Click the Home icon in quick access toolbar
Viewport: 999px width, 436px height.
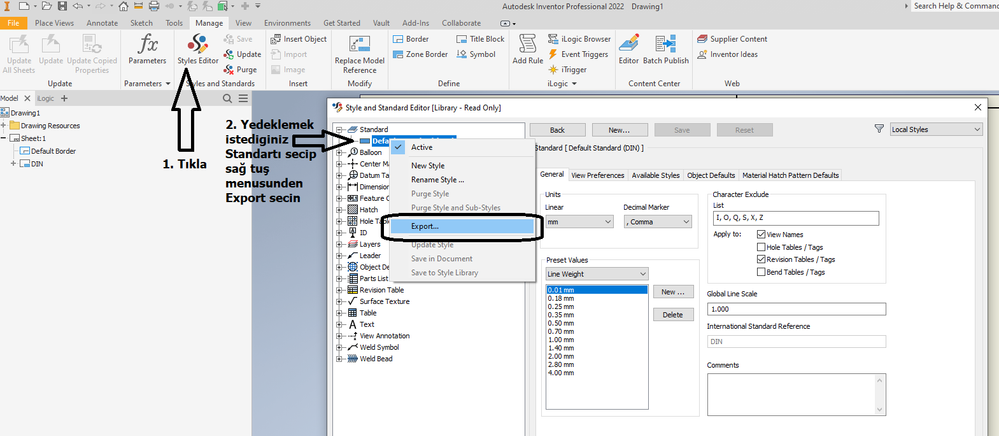point(123,6)
